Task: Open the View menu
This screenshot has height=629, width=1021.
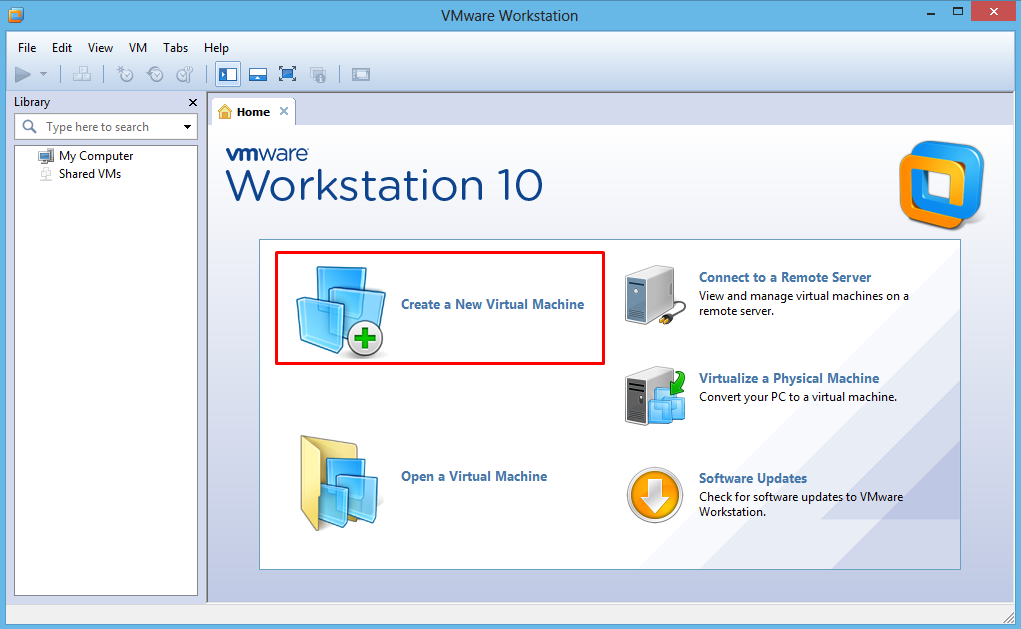Action: 100,48
